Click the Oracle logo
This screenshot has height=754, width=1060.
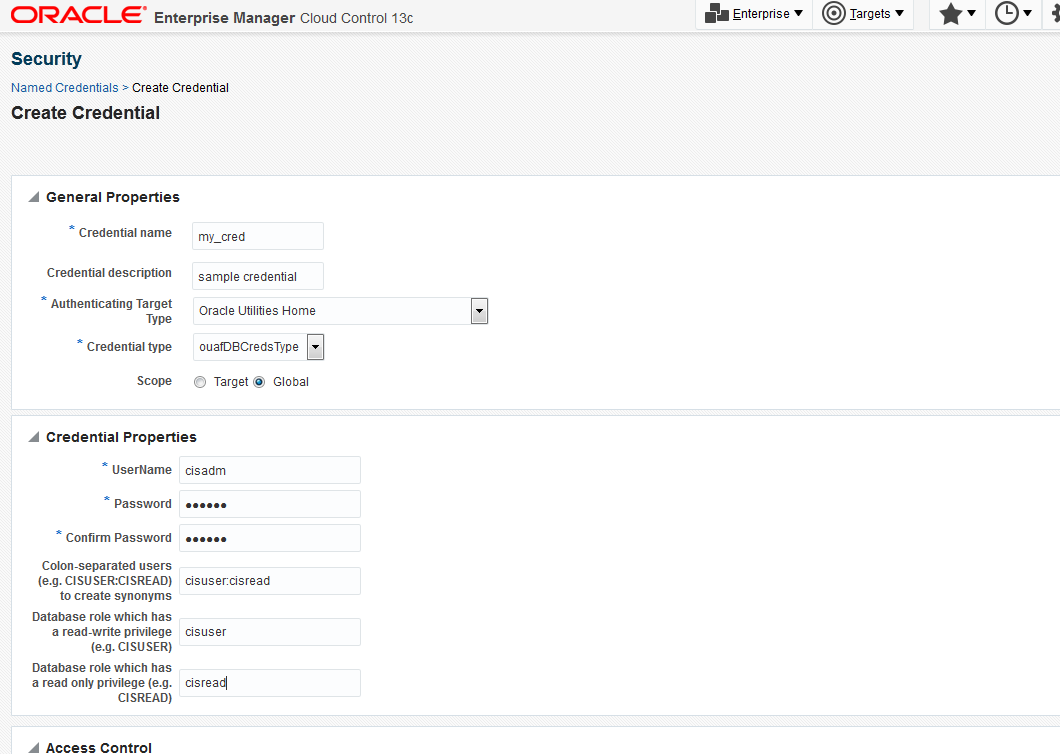point(79,15)
